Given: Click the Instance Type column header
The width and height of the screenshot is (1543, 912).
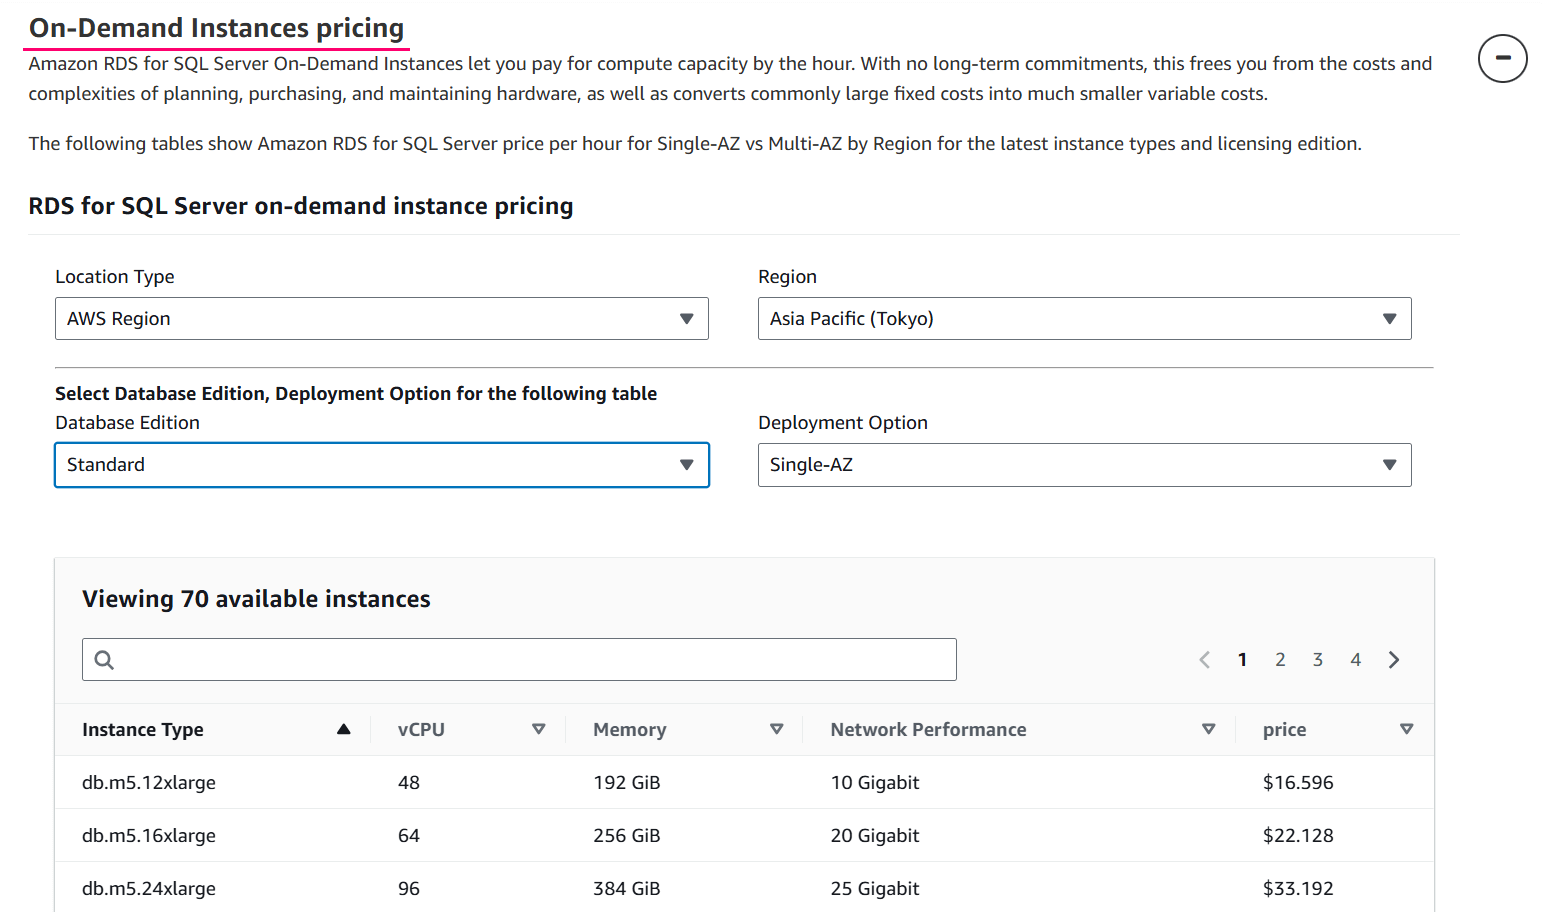Looking at the screenshot, I should click(143, 729).
